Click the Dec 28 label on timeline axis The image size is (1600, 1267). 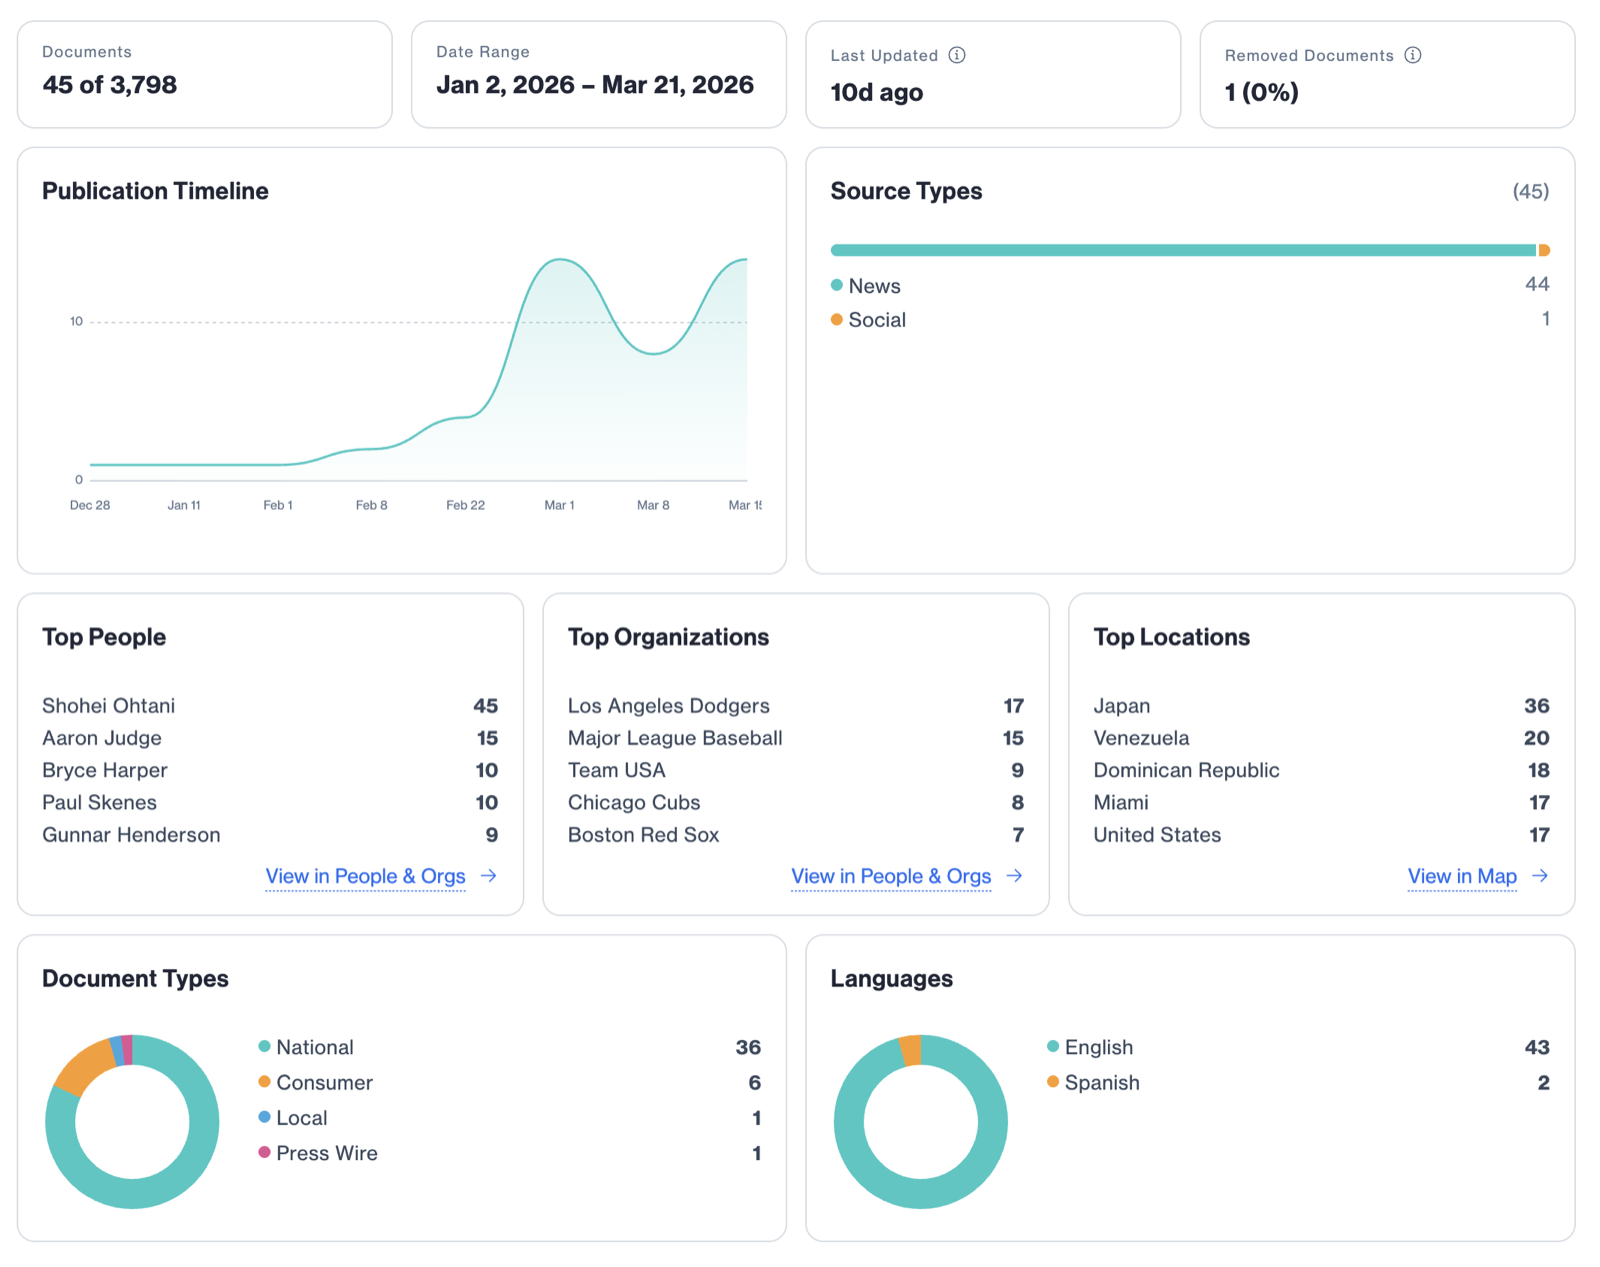pos(90,505)
